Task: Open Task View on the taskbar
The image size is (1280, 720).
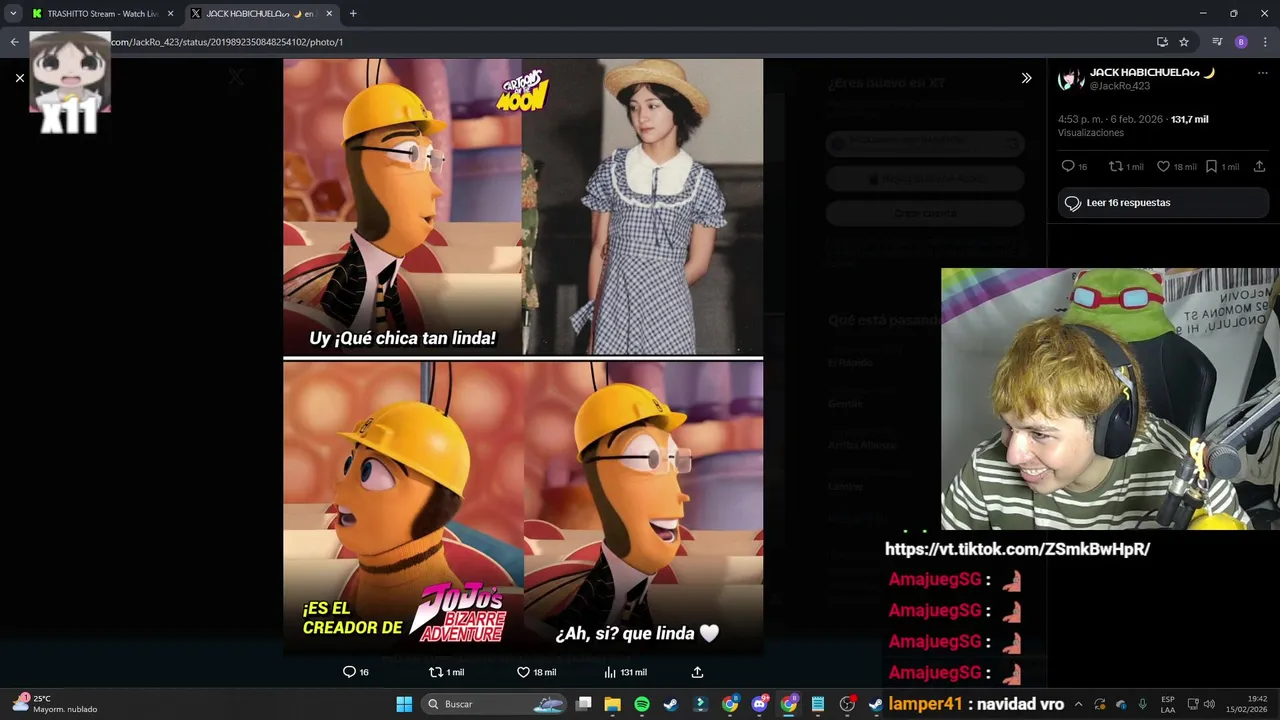Action: tap(584, 704)
